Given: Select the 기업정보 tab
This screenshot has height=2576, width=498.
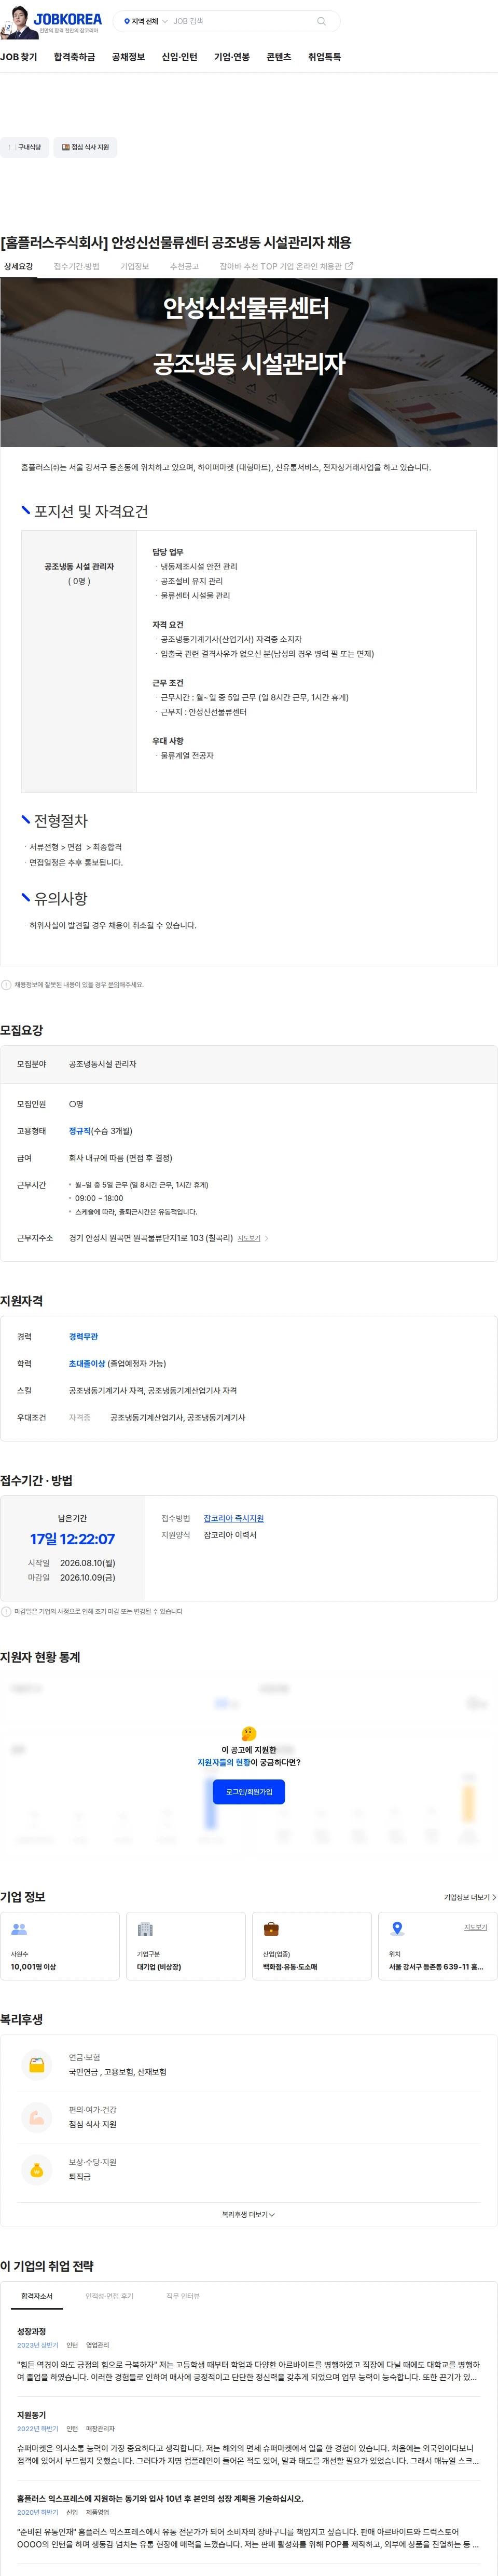Looking at the screenshot, I should click(x=135, y=267).
